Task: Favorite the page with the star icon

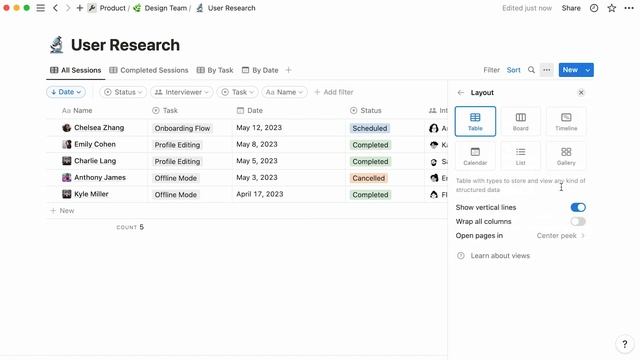Action: 611,8
